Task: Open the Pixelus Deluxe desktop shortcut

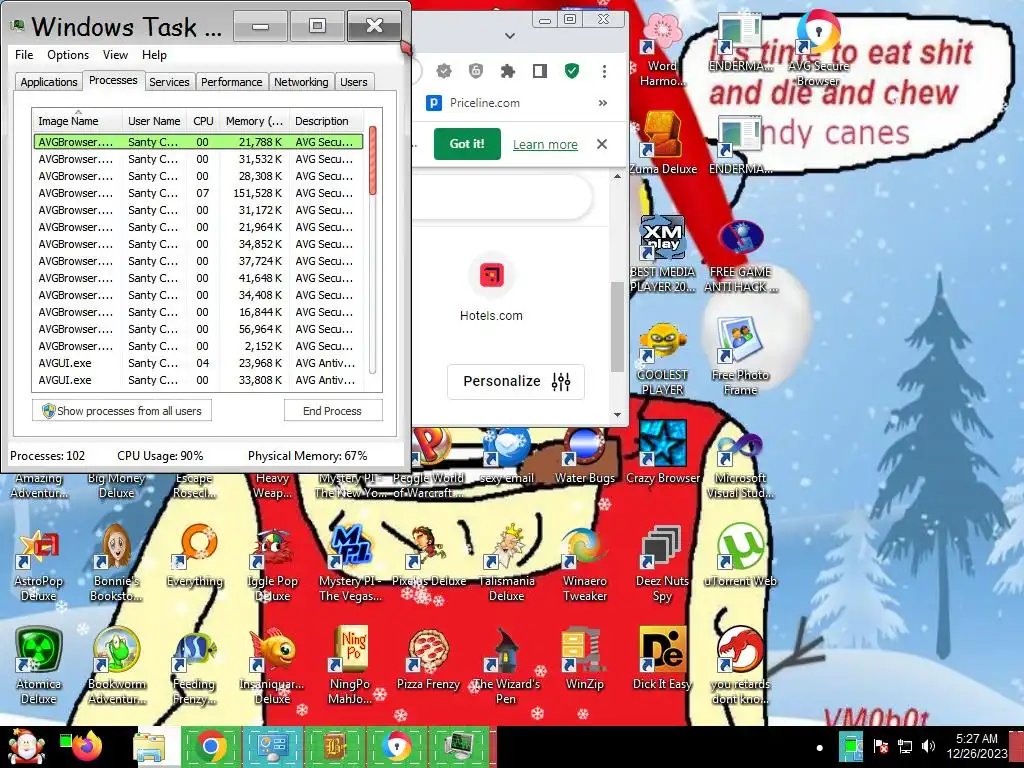Action: (428, 555)
